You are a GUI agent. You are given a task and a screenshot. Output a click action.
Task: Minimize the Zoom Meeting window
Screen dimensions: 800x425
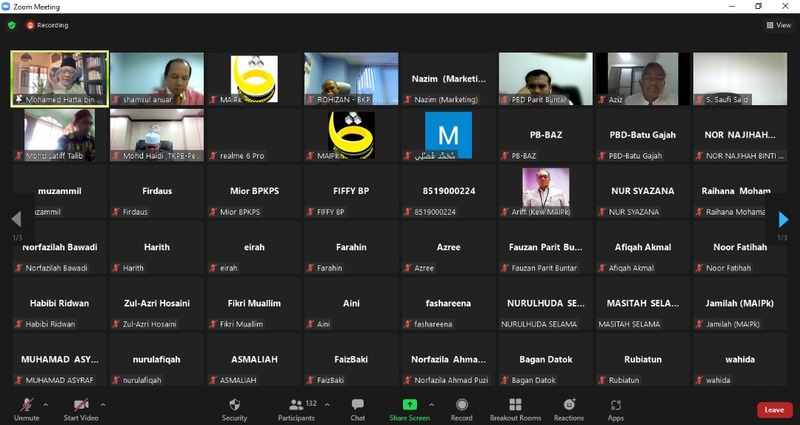coord(733,6)
